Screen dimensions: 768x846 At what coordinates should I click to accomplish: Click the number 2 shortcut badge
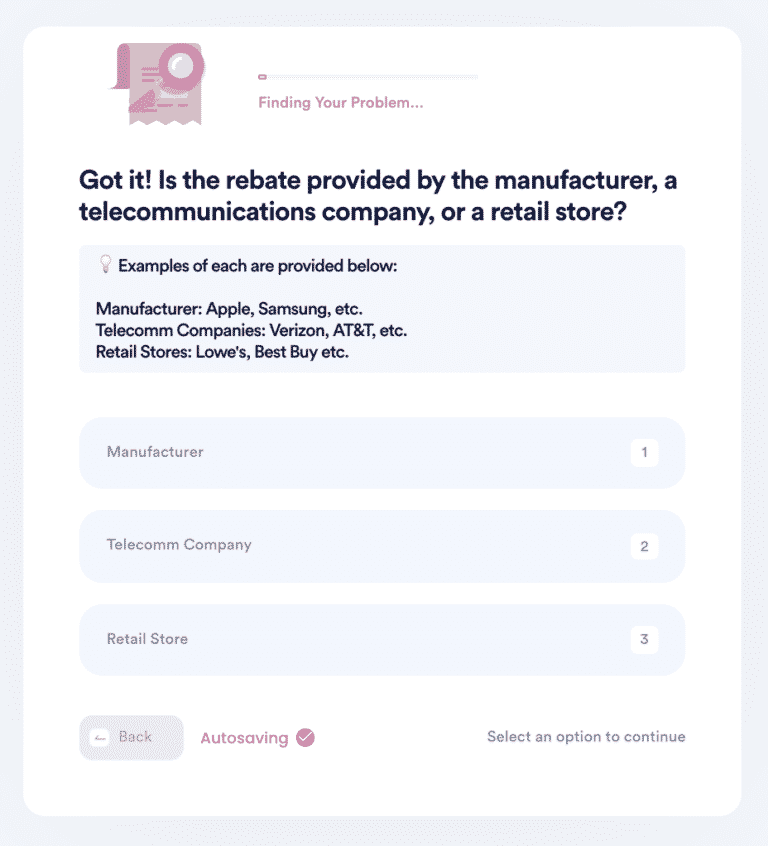644,546
